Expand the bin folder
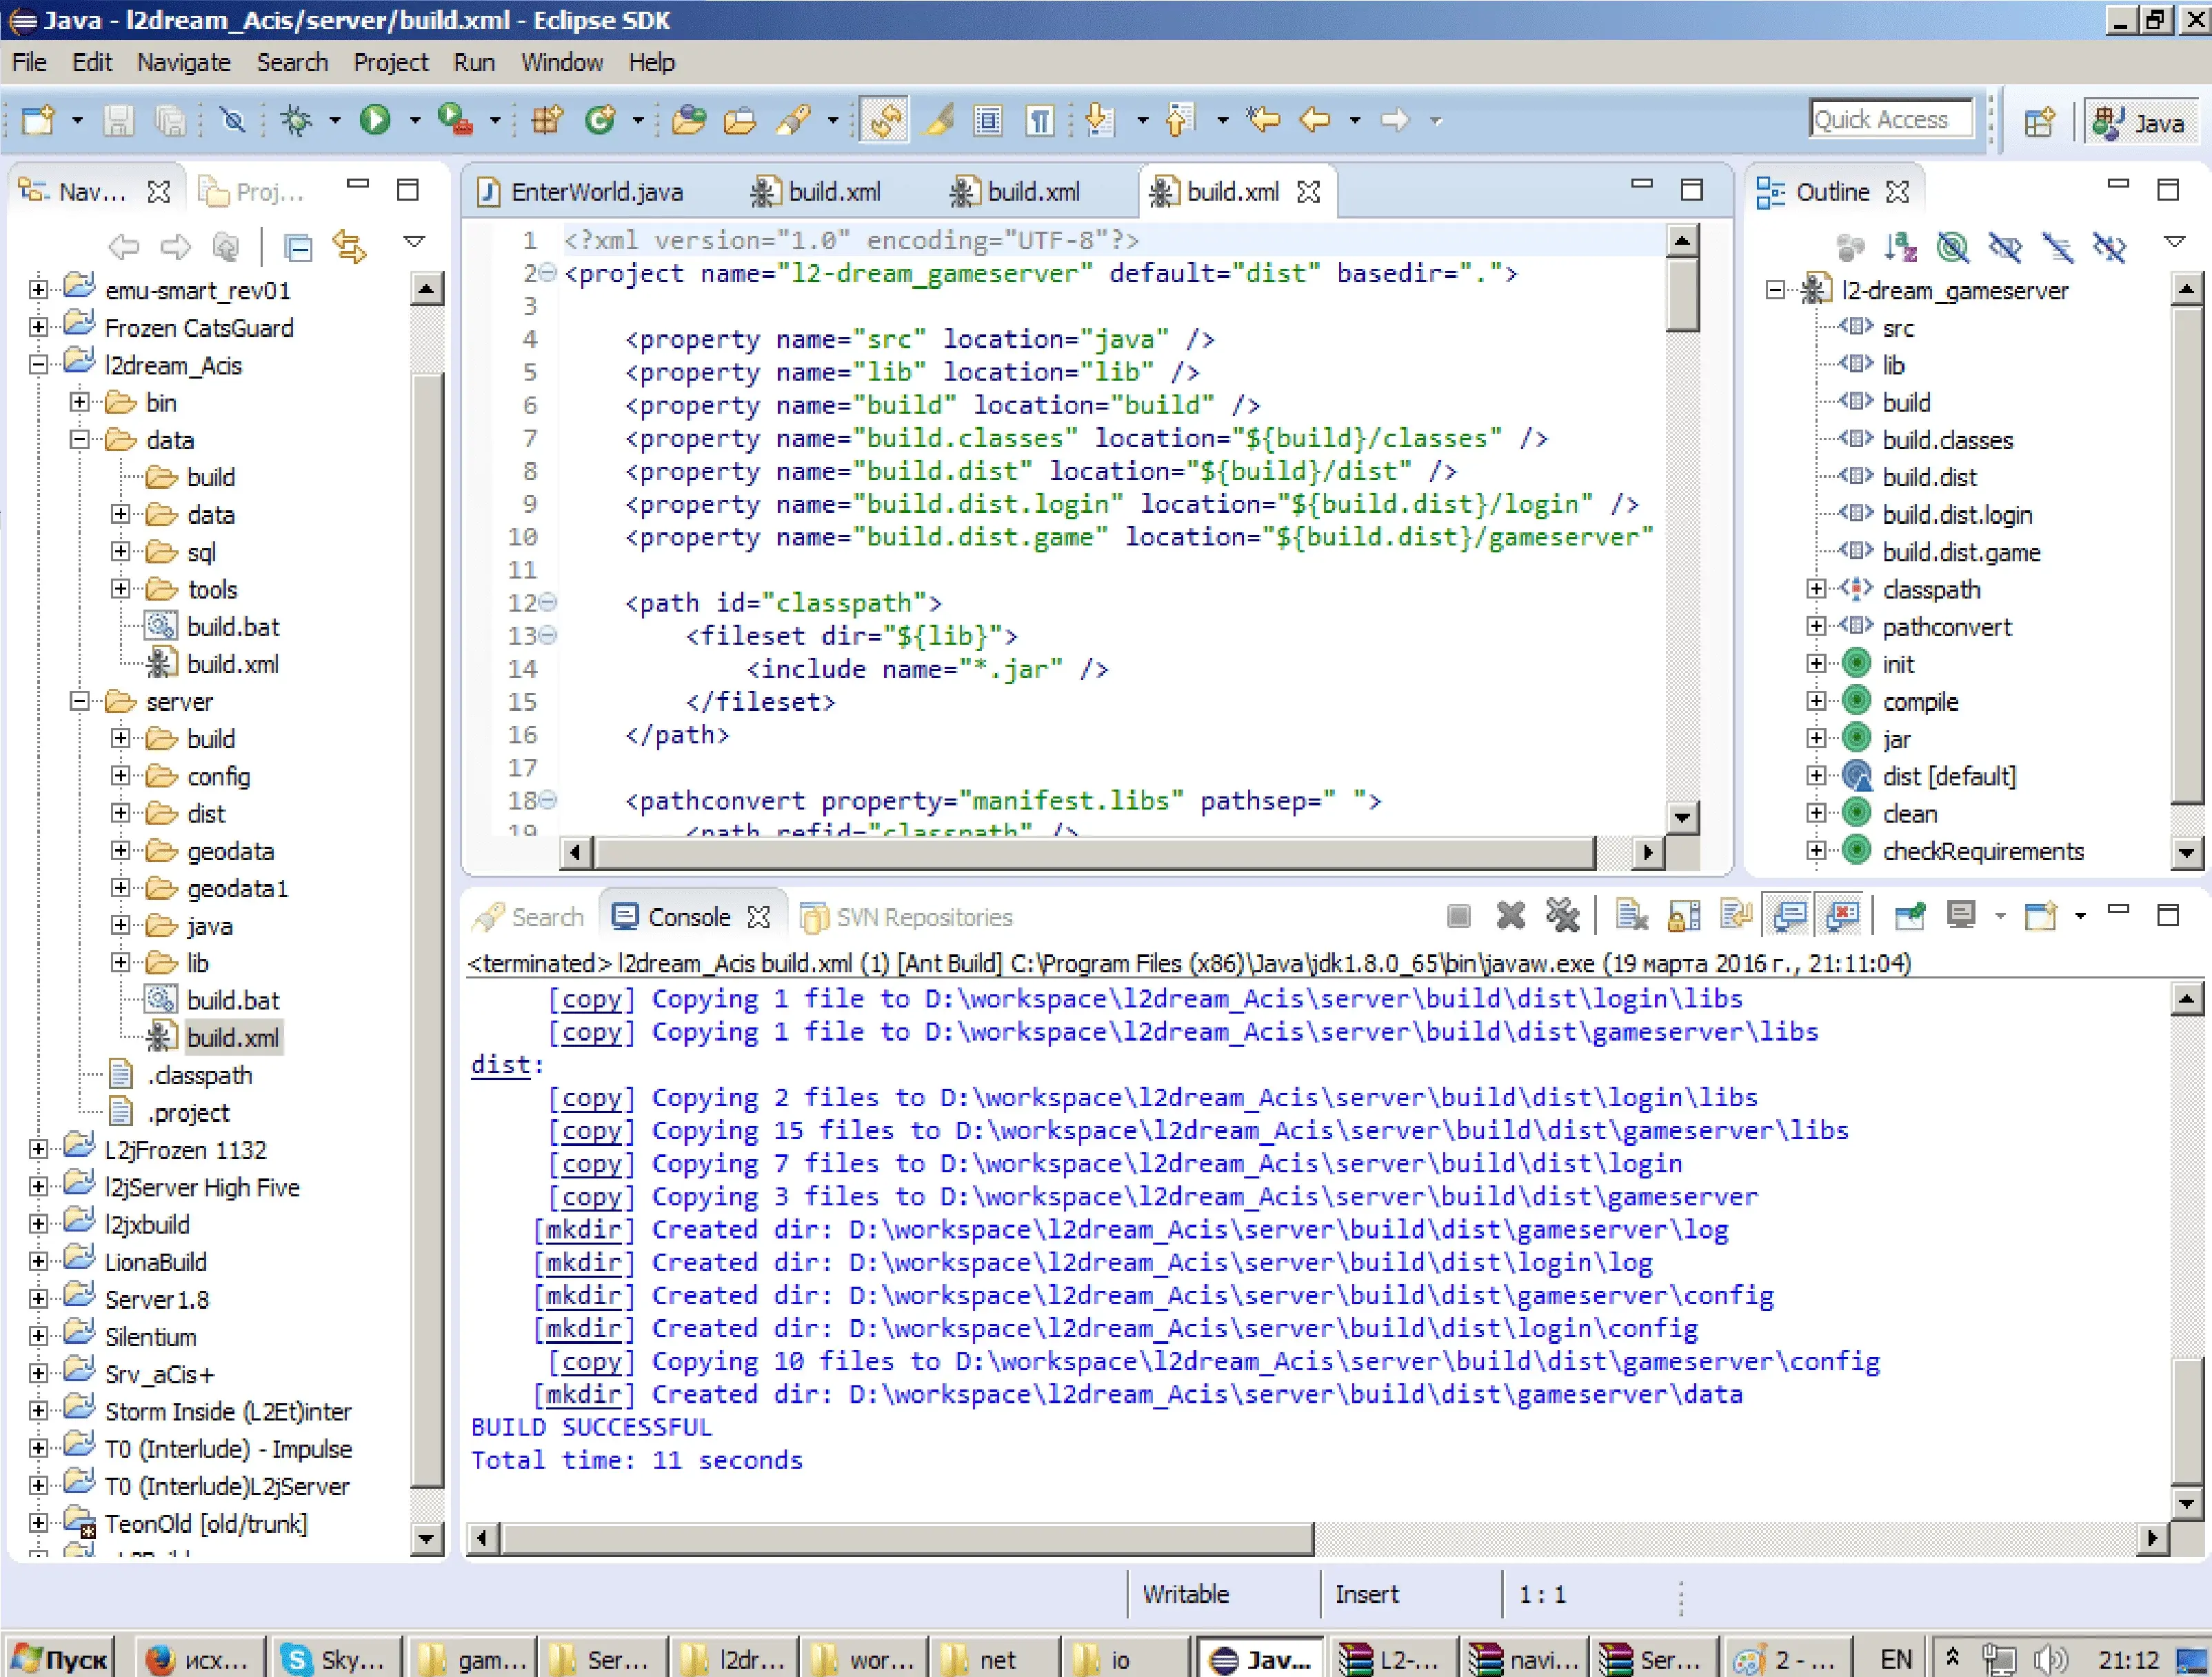 [x=79, y=402]
